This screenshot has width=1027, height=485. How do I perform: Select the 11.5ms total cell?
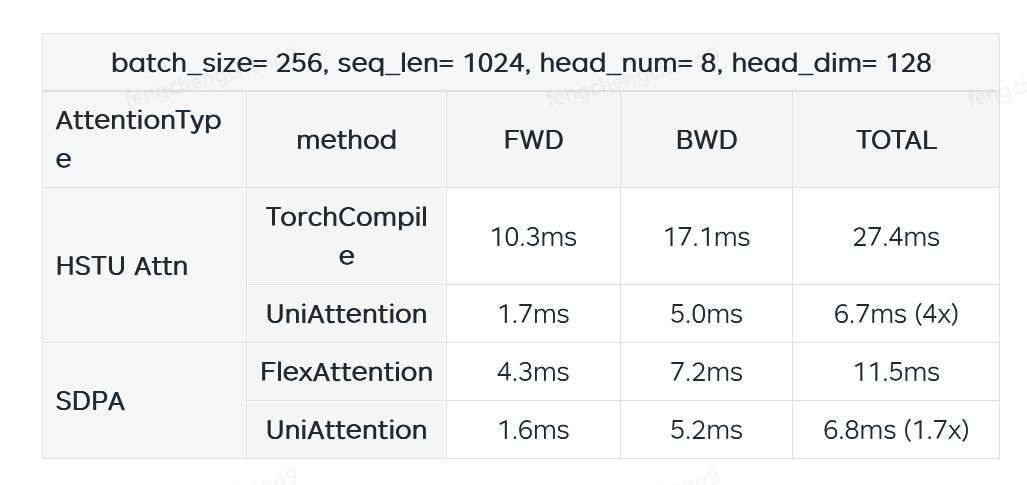click(x=896, y=372)
